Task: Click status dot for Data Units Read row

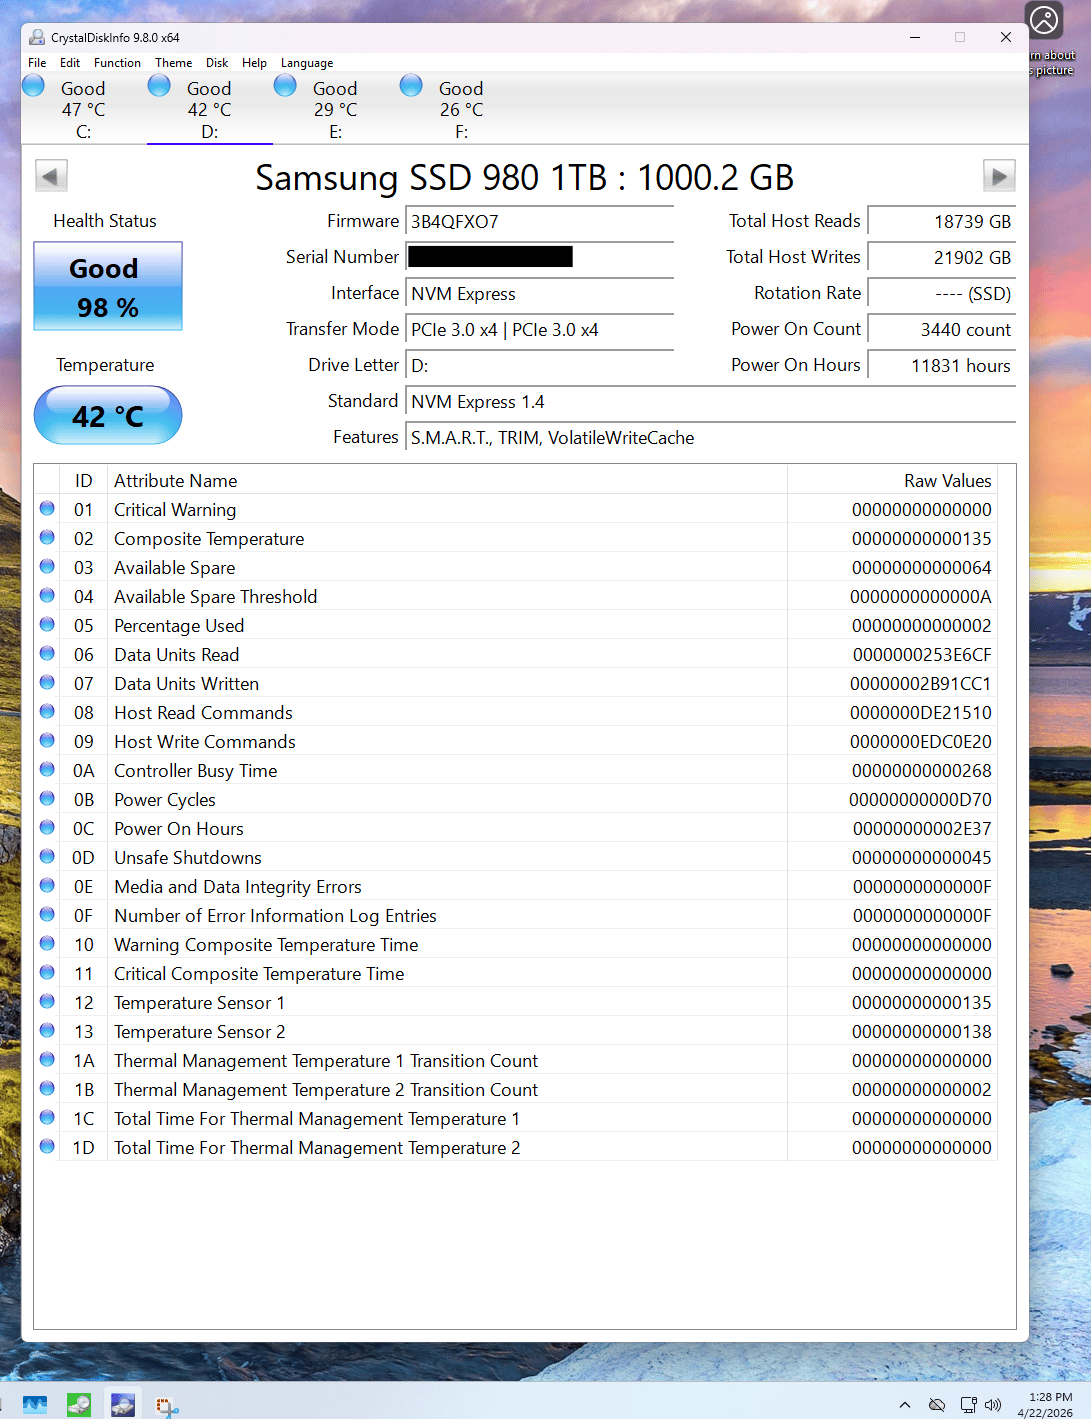Action: 47,654
